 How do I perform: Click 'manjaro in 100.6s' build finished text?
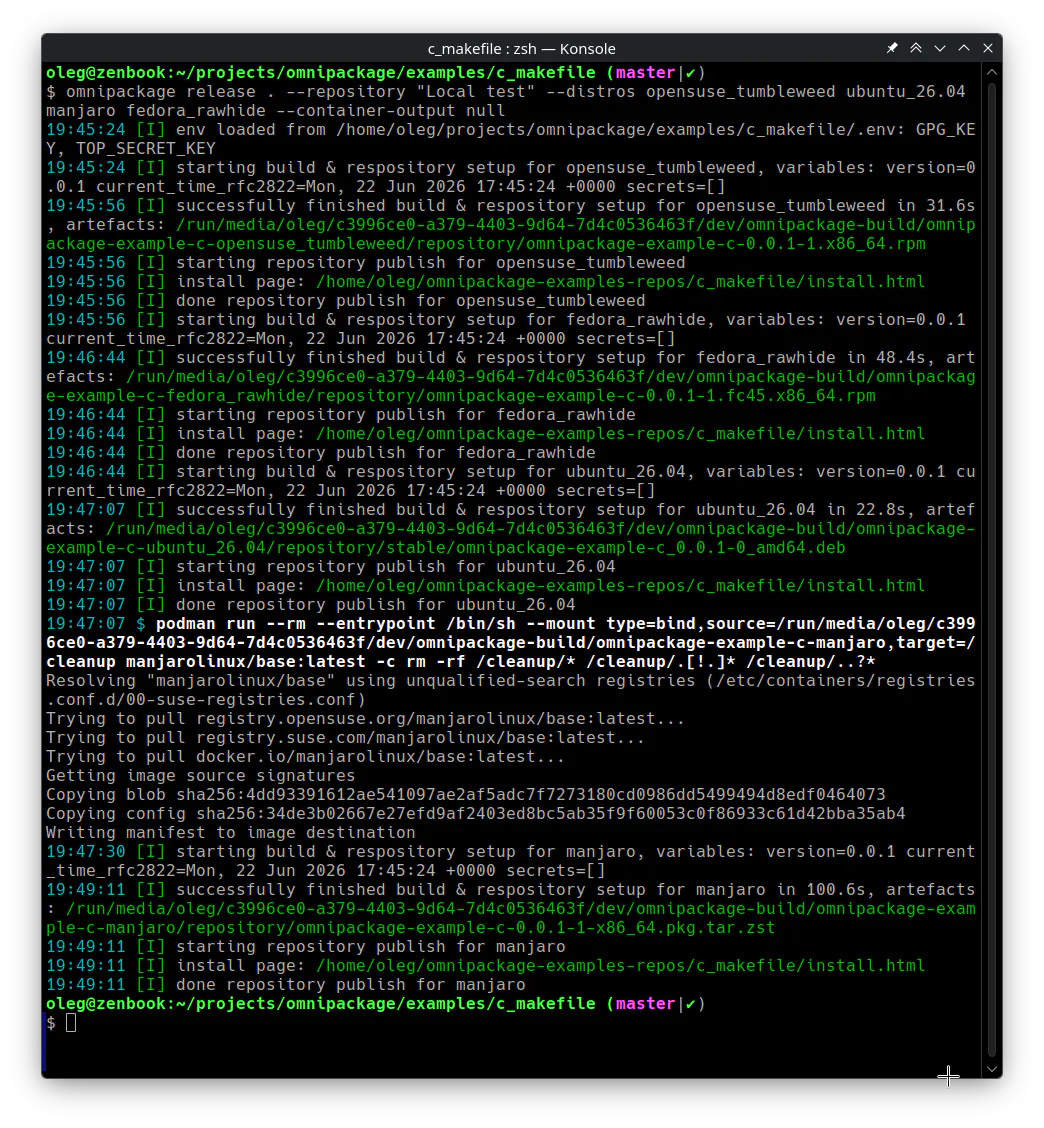point(781,889)
